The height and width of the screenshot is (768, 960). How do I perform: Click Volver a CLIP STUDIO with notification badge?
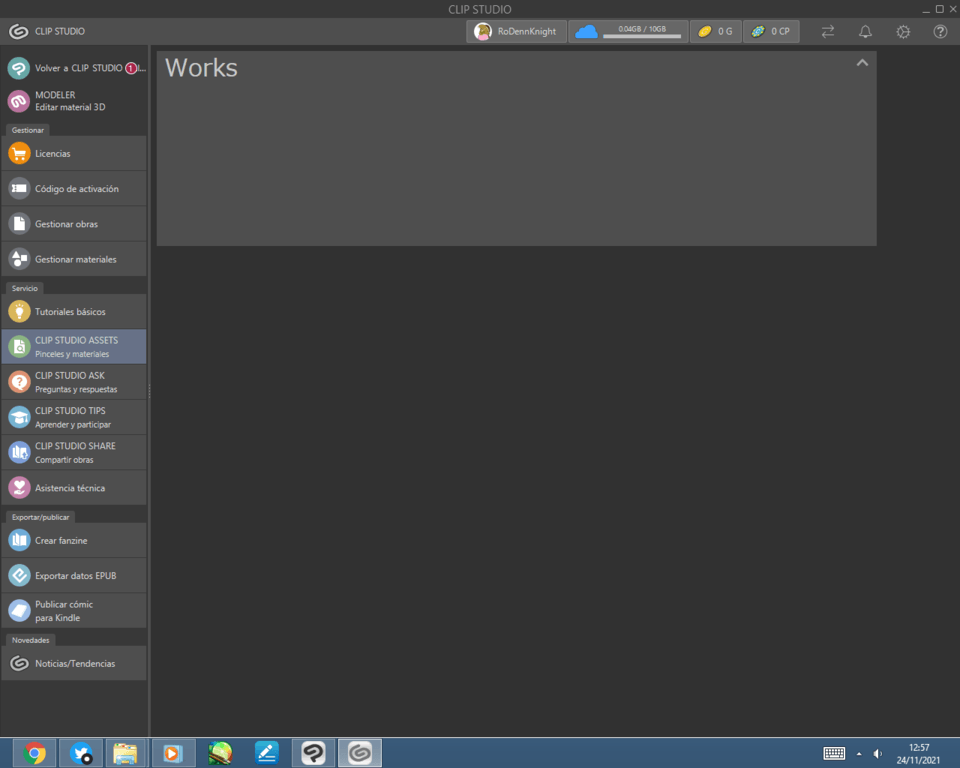[74, 68]
